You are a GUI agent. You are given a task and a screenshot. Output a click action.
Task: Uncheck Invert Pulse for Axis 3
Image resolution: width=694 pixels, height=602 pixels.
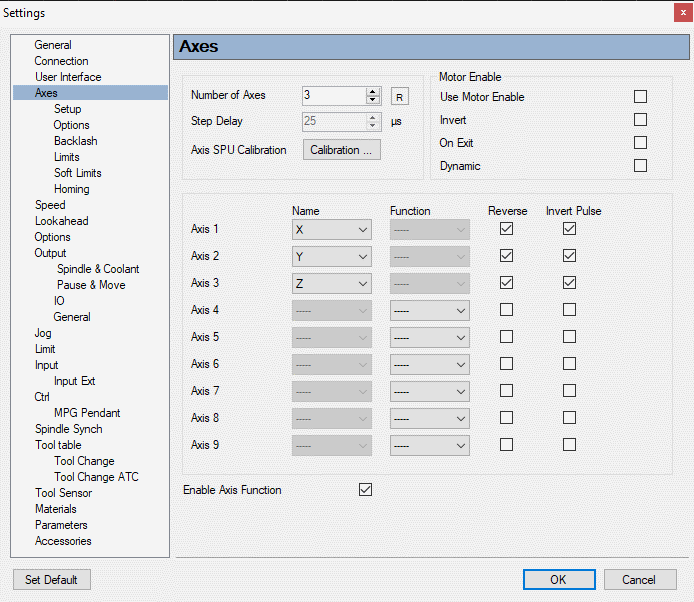pyautogui.click(x=569, y=283)
